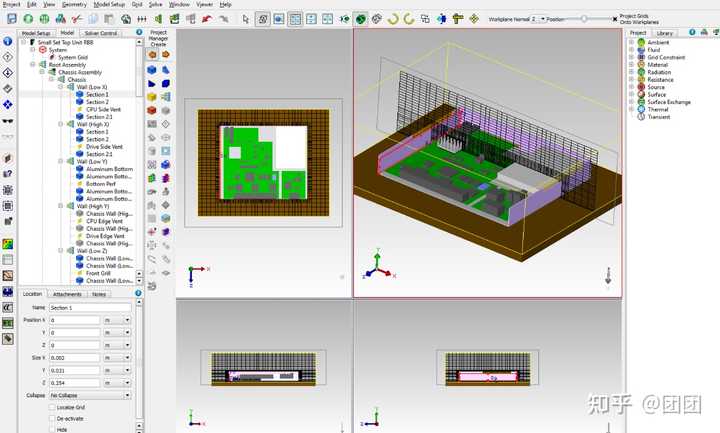Click the blue info icon atop left sidebar
The height and width of the screenshot is (433, 720).
[8, 41]
